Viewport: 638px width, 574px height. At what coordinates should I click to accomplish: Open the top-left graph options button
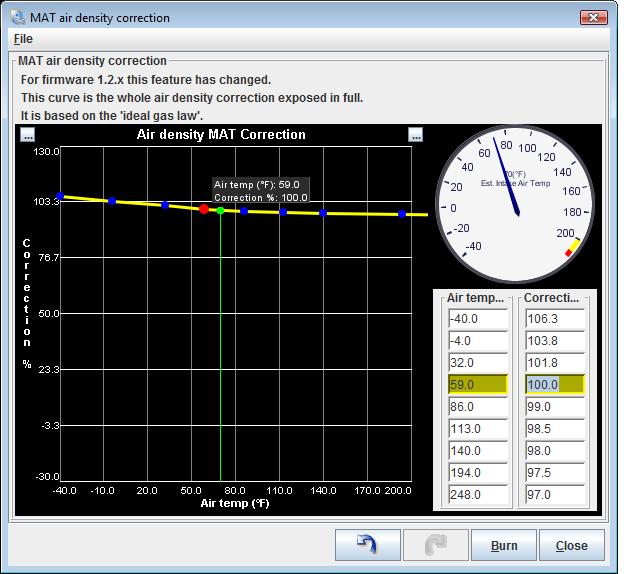pyautogui.click(x=28, y=135)
